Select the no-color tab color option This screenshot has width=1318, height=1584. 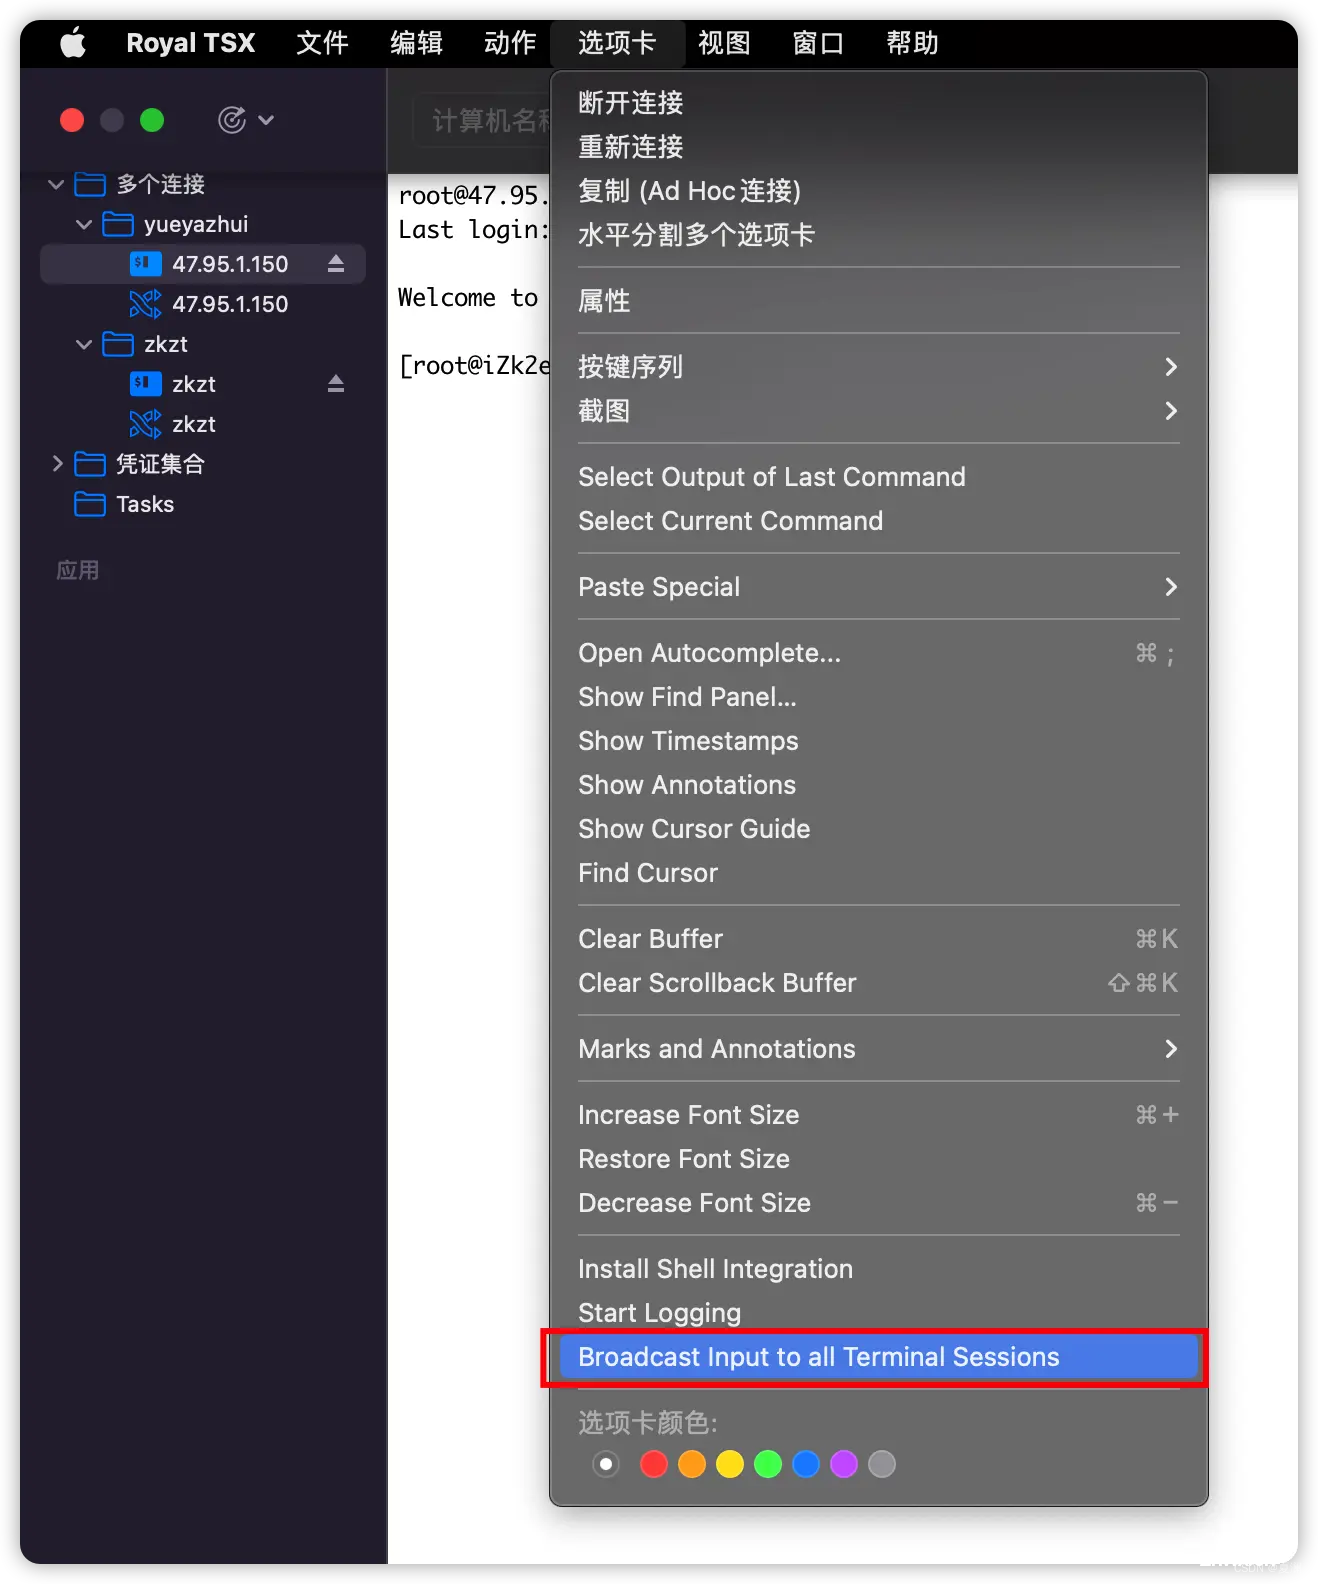click(x=606, y=1464)
